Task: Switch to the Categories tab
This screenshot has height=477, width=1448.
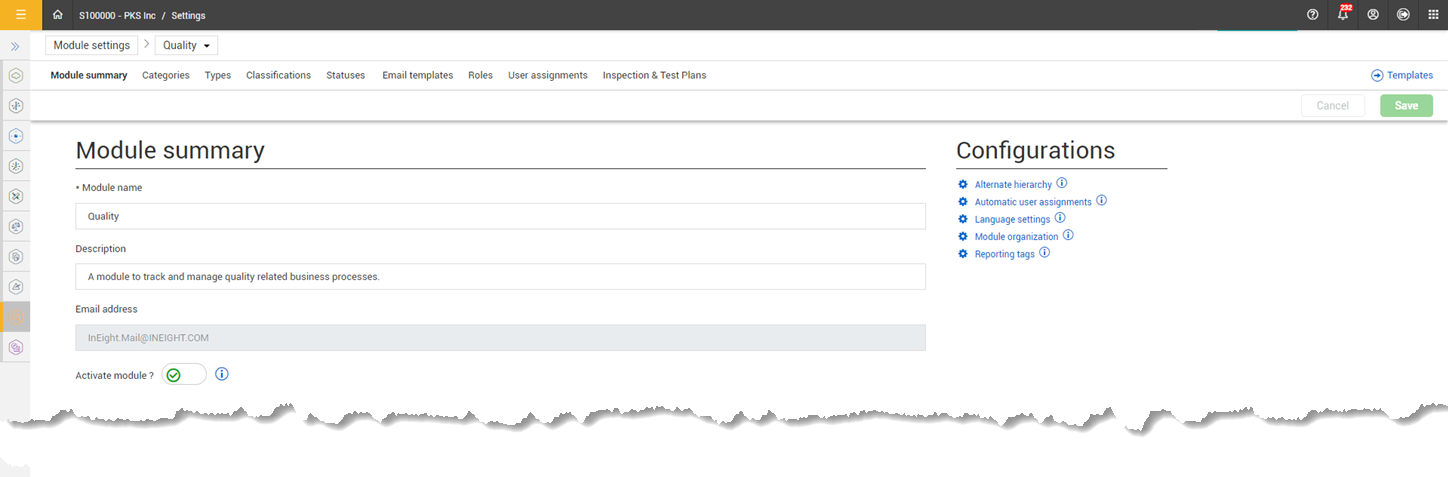Action: click(x=165, y=75)
